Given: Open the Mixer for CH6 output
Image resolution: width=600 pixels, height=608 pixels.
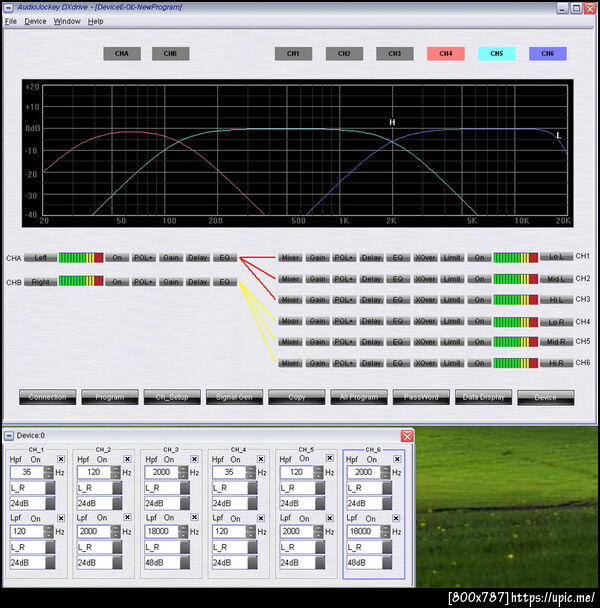Looking at the screenshot, I should point(290,362).
